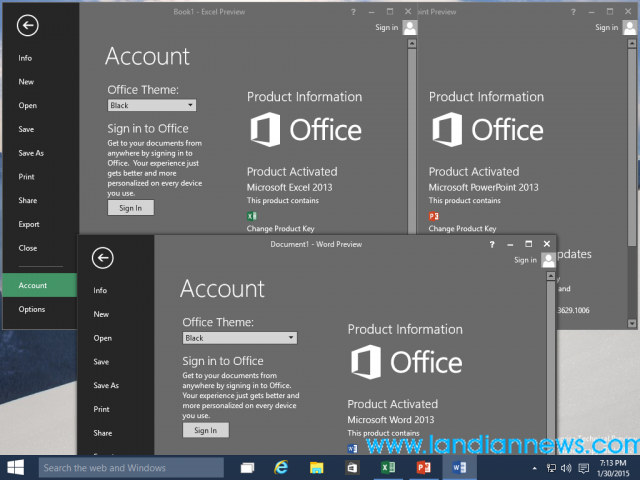The height and width of the screenshot is (480, 640).
Task: Click the volume speaker icon in the tray
Action: click(566, 469)
